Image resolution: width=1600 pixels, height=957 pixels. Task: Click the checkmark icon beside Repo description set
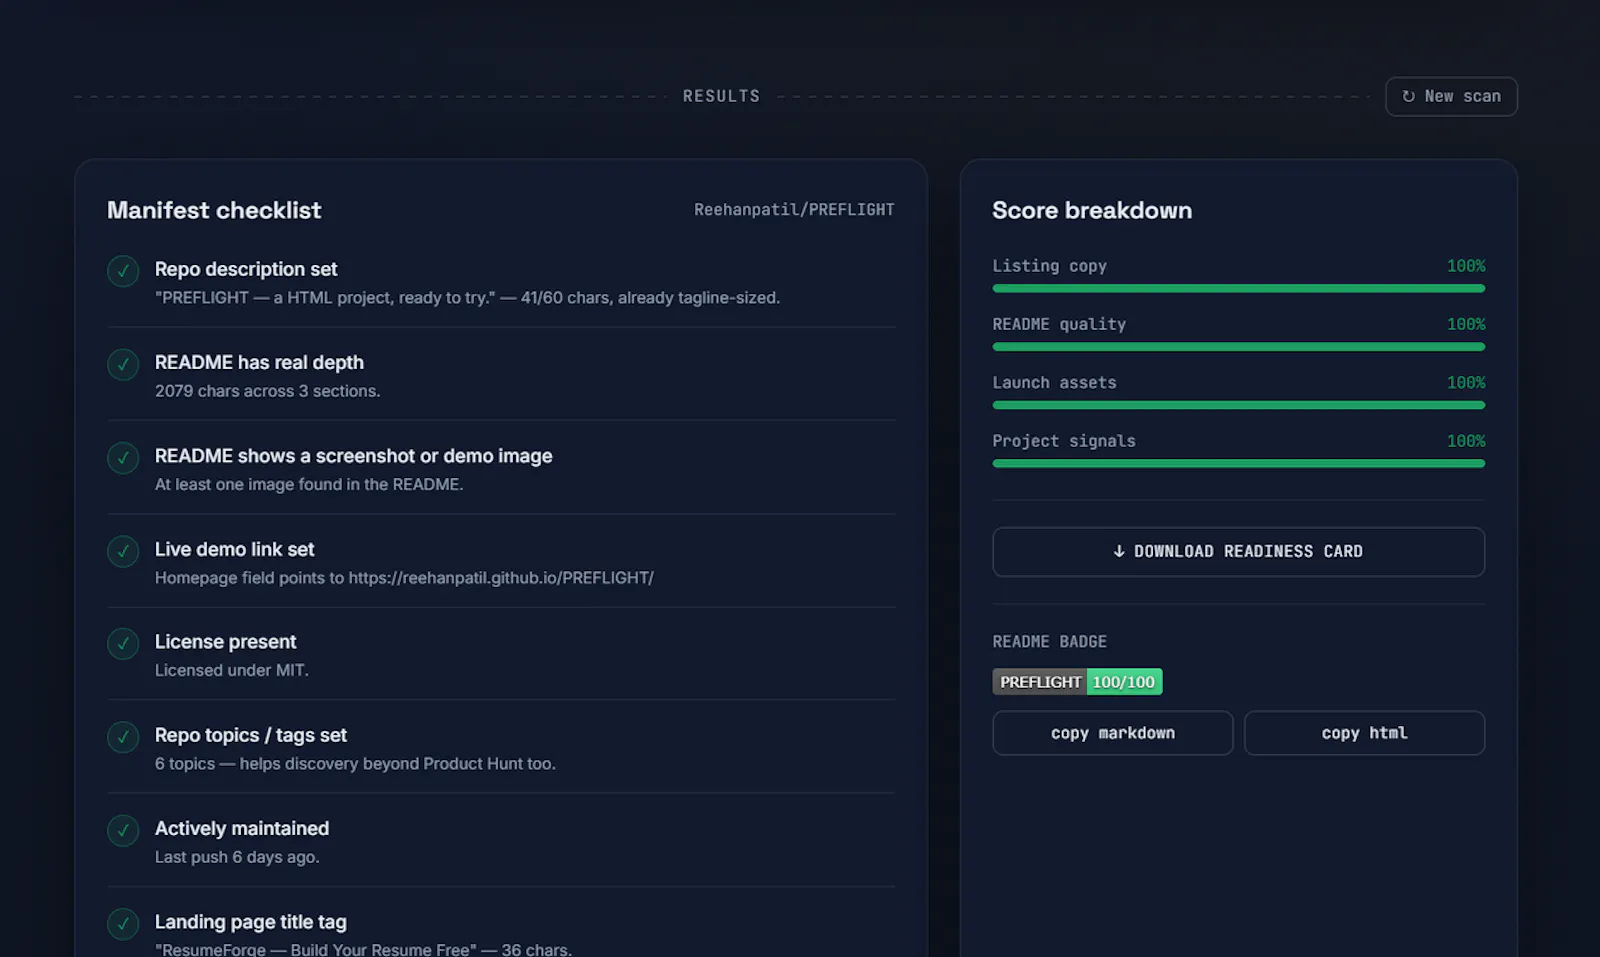tap(123, 271)
